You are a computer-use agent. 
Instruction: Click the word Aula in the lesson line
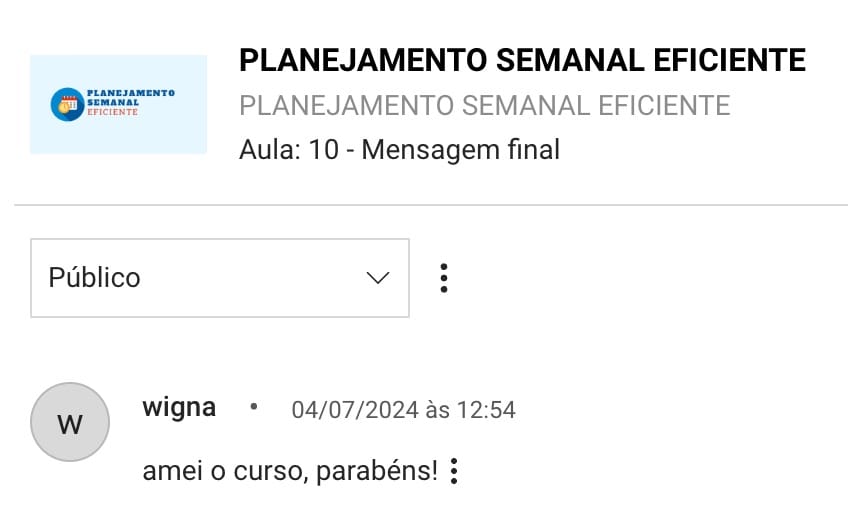point(269,150)
